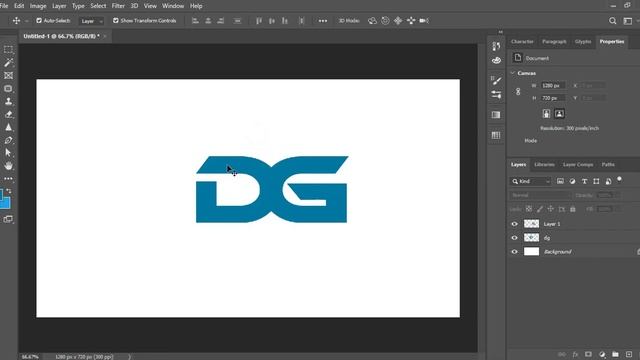Click the blue background color swatch

[x=5, y=203]
